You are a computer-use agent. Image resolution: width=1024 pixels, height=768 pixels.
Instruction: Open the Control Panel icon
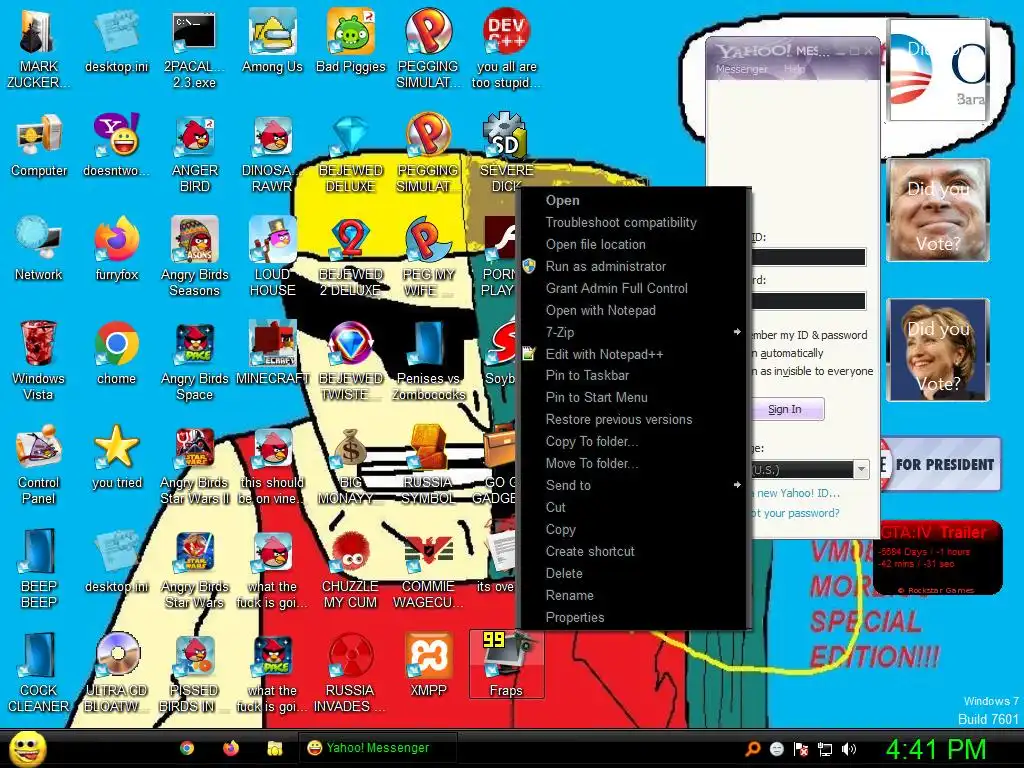coord(39,465)
